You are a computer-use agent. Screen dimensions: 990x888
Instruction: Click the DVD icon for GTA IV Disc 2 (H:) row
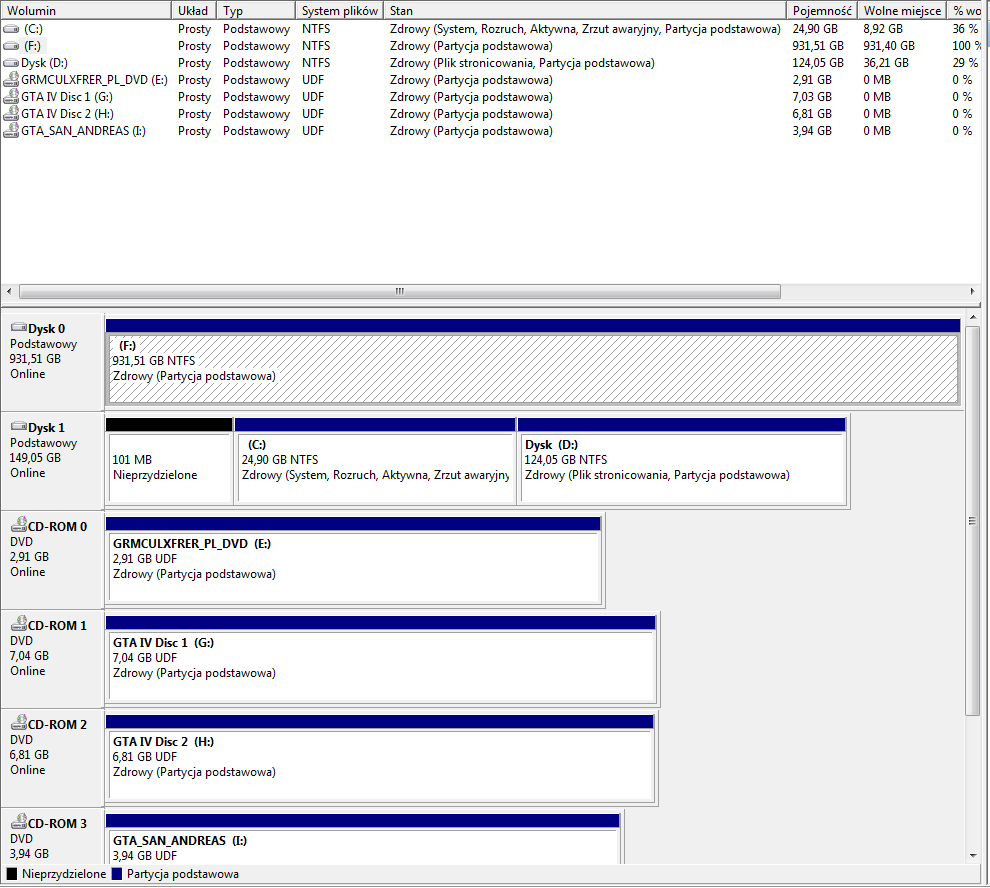click(x=11, y=114)
